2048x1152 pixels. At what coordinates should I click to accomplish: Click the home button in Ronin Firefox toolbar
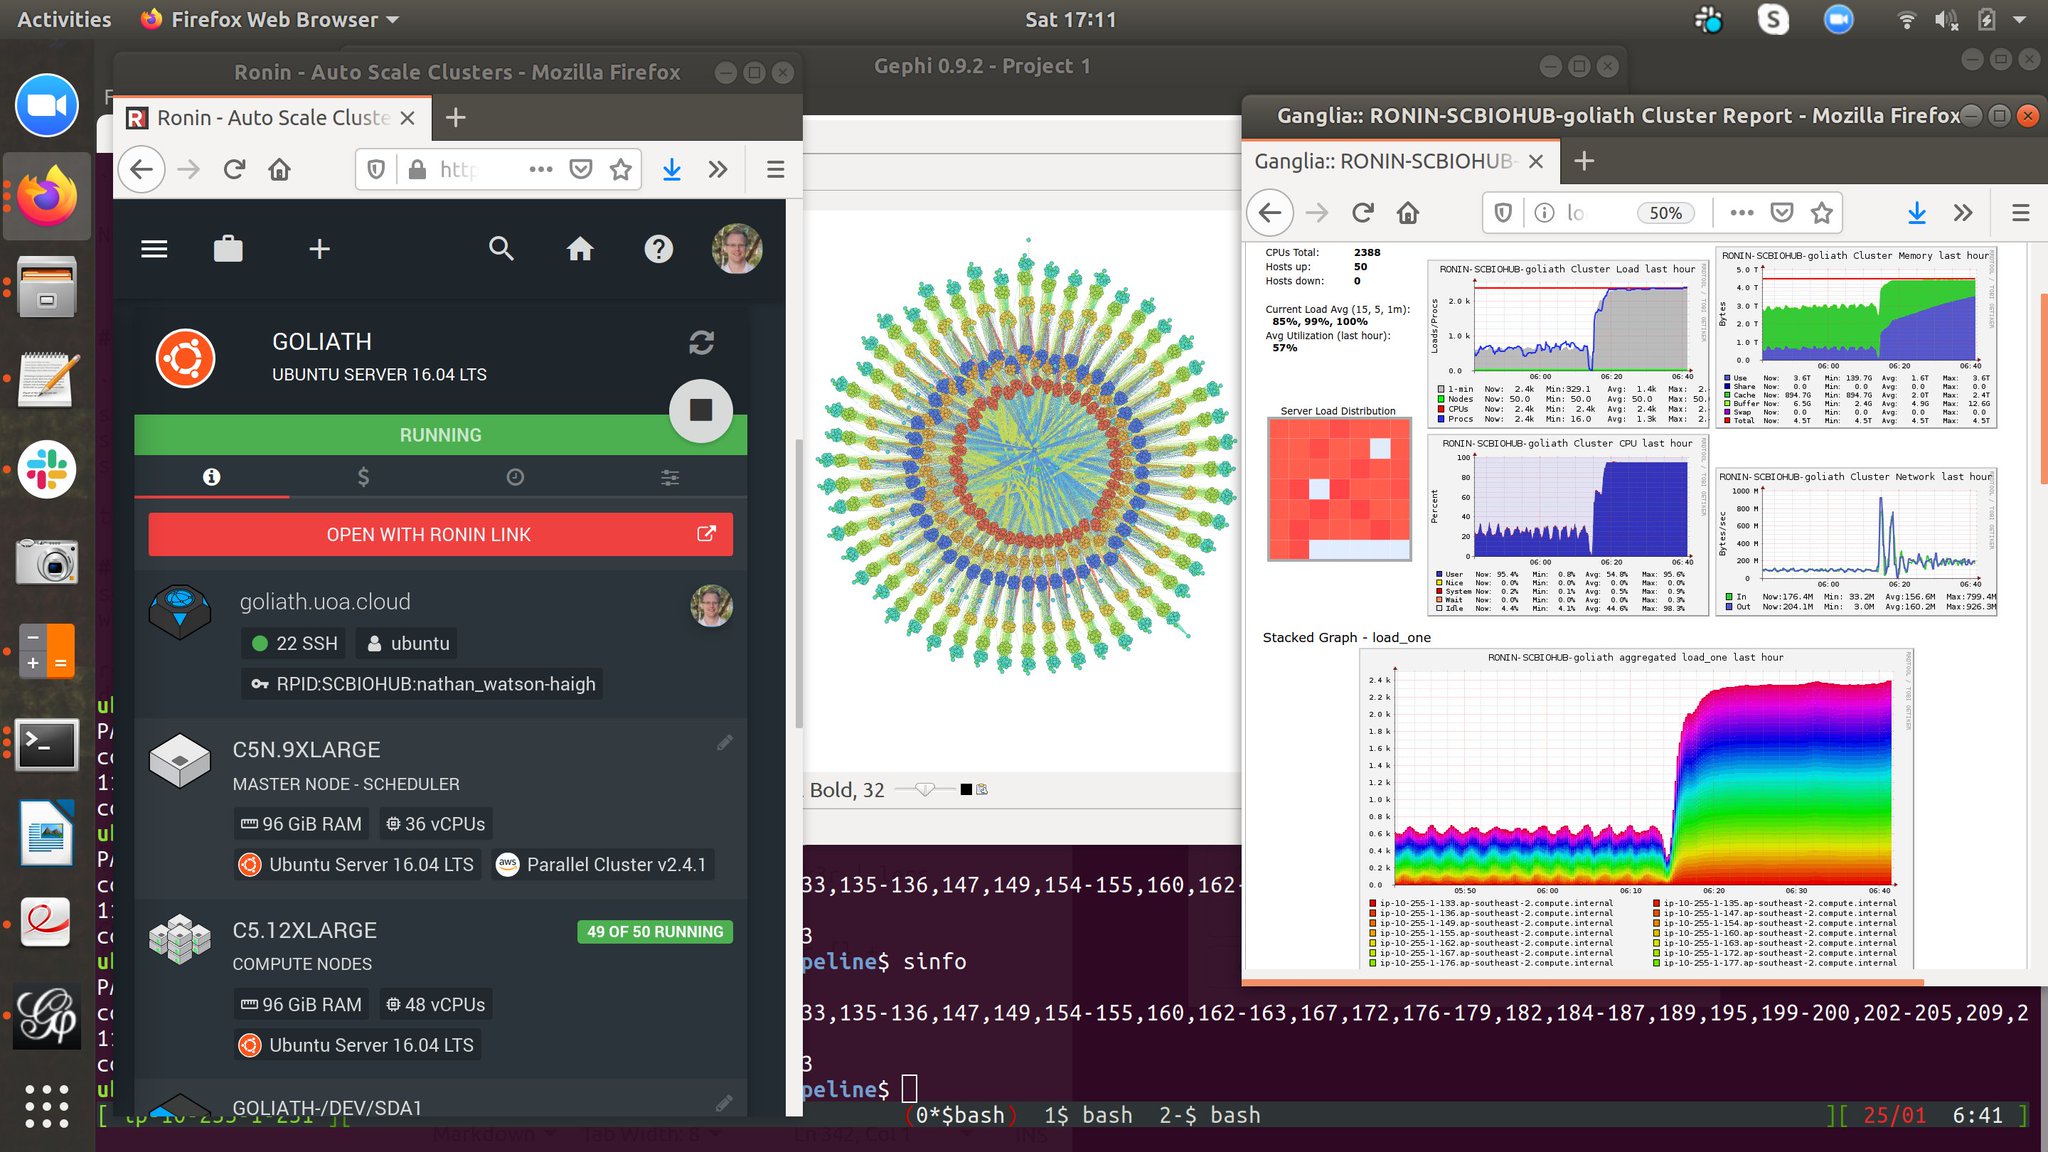280,170
